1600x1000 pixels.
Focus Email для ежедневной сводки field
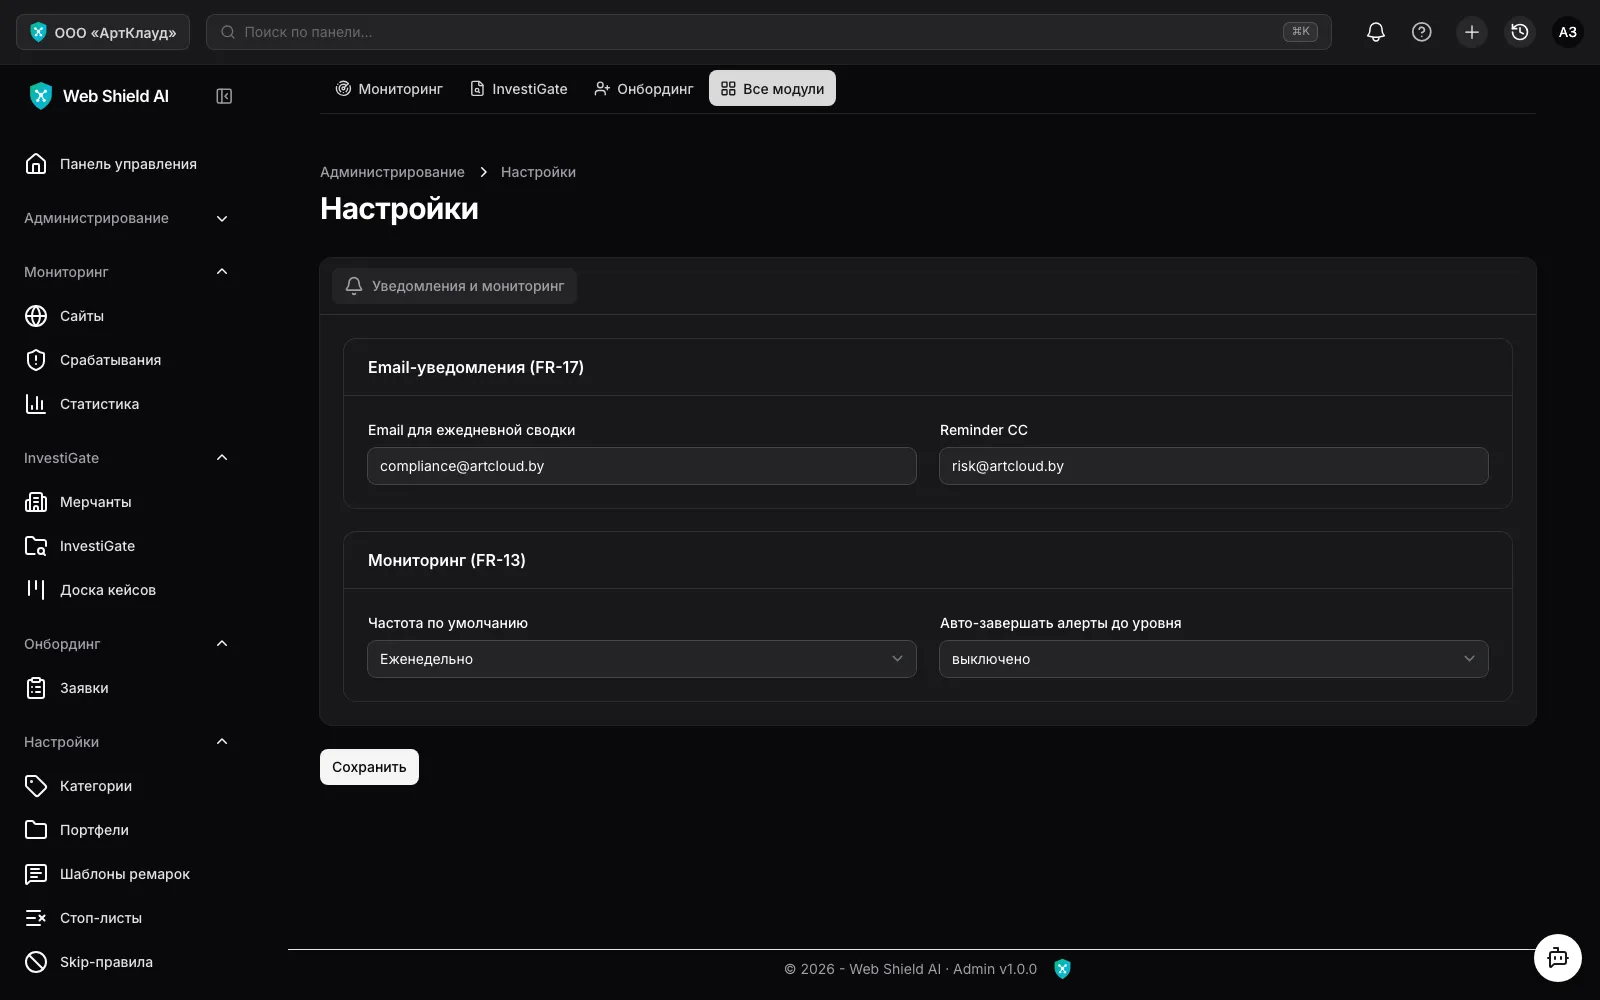click(x=642, y=466)
